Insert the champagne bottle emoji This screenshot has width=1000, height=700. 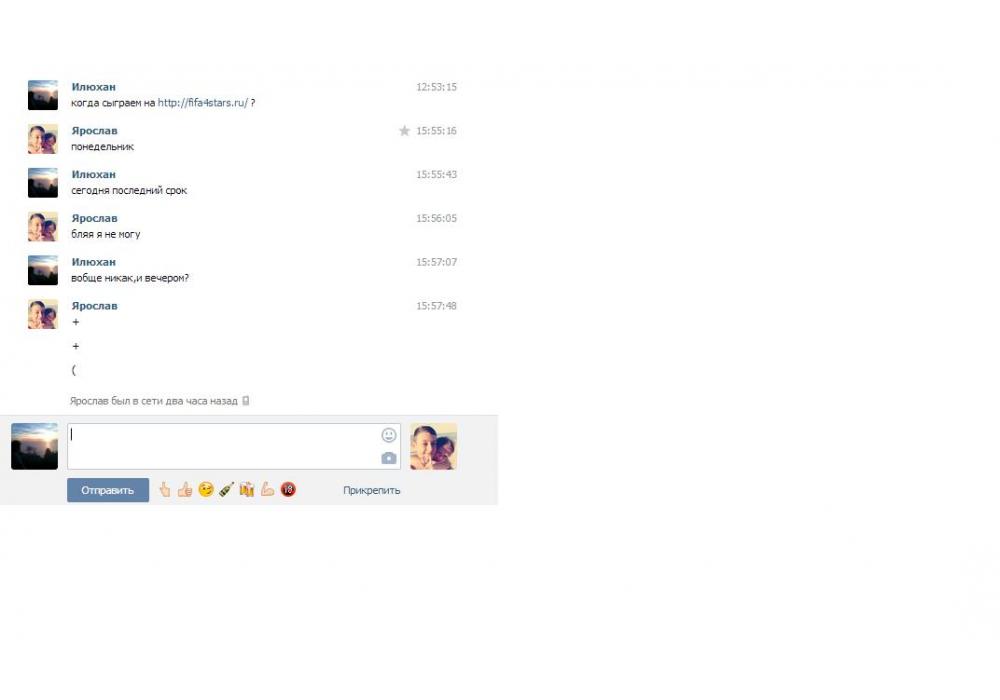(226, 490)
